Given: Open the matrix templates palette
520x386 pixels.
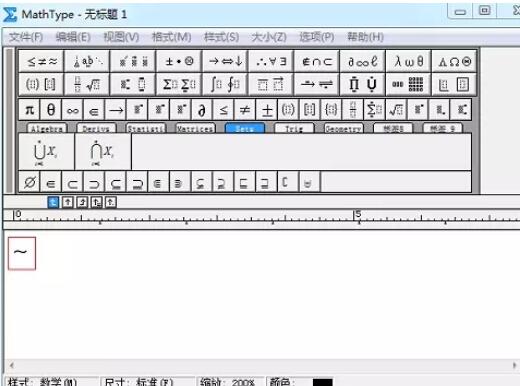Looking at the screenshot, I should (409, 84).
